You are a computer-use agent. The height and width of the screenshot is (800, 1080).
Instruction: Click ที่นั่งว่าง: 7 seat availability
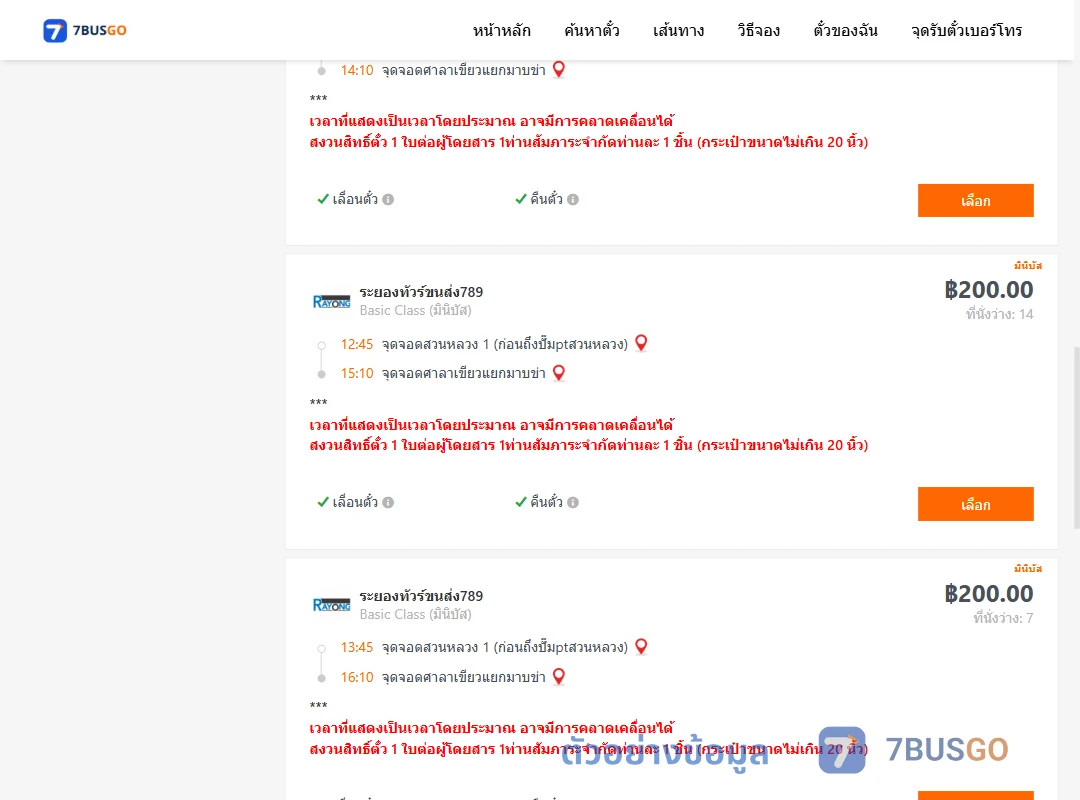point(1003,618)
